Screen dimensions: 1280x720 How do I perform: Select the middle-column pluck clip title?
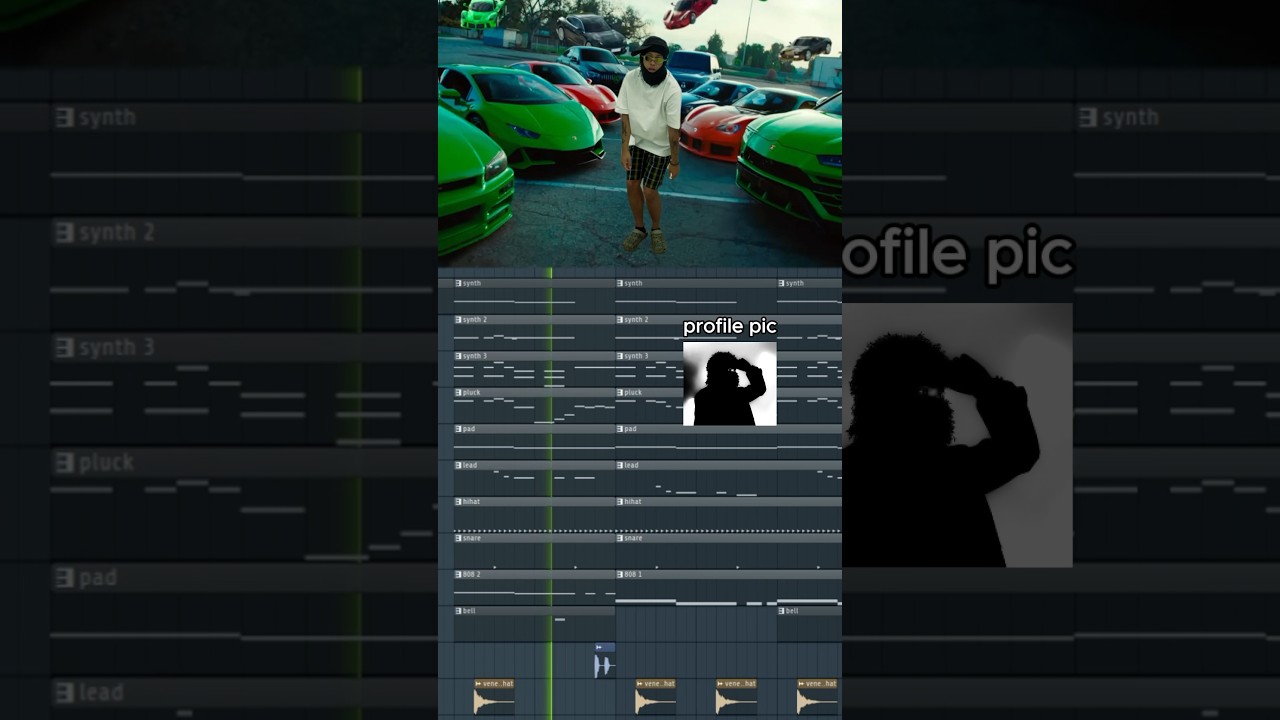634,393
